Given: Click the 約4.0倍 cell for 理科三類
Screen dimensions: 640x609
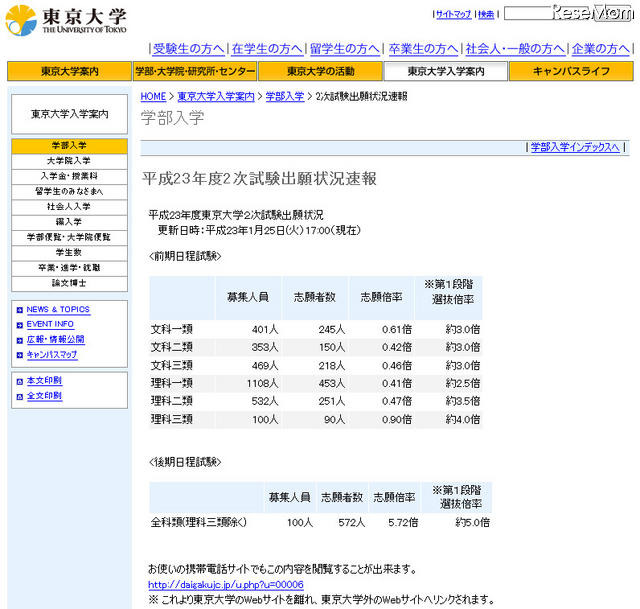Looking at the screenshot, I should (463, 420).
